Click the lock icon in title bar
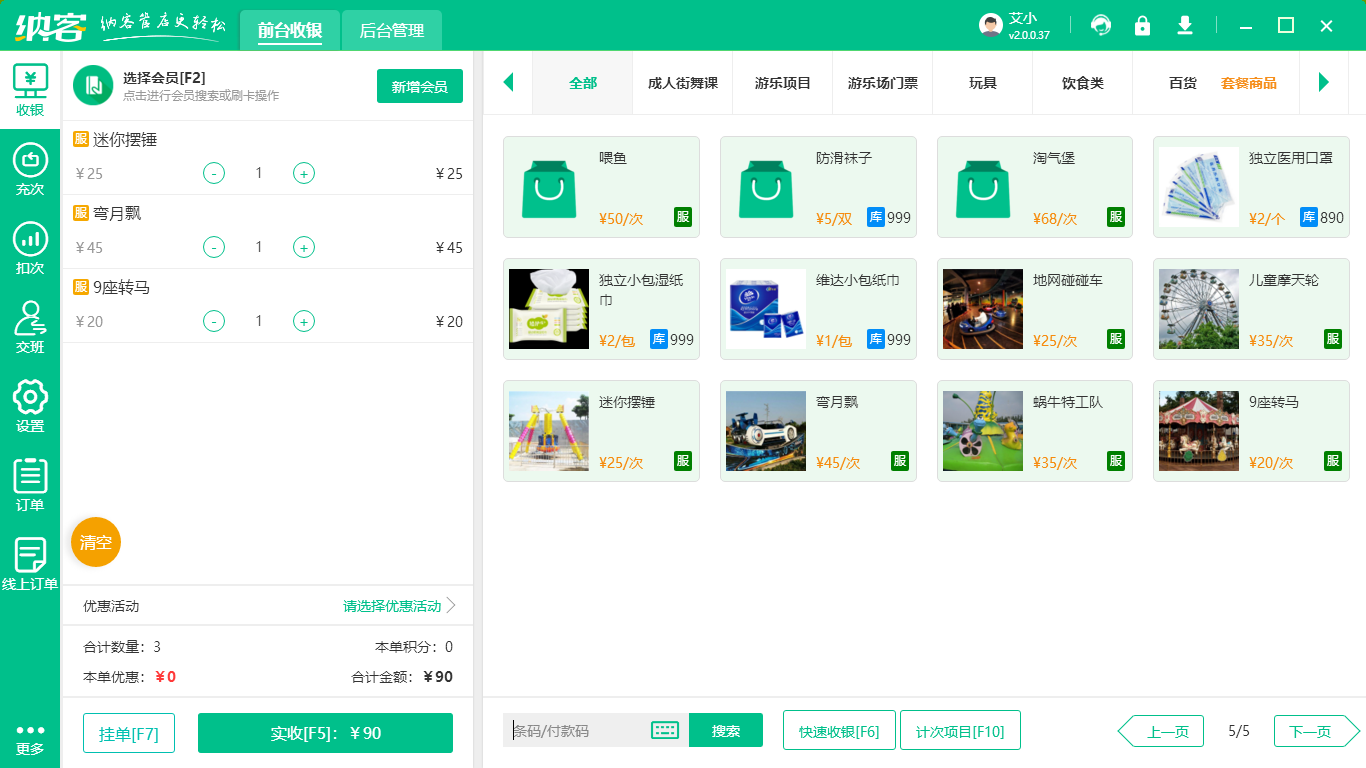 [1142, 25]
